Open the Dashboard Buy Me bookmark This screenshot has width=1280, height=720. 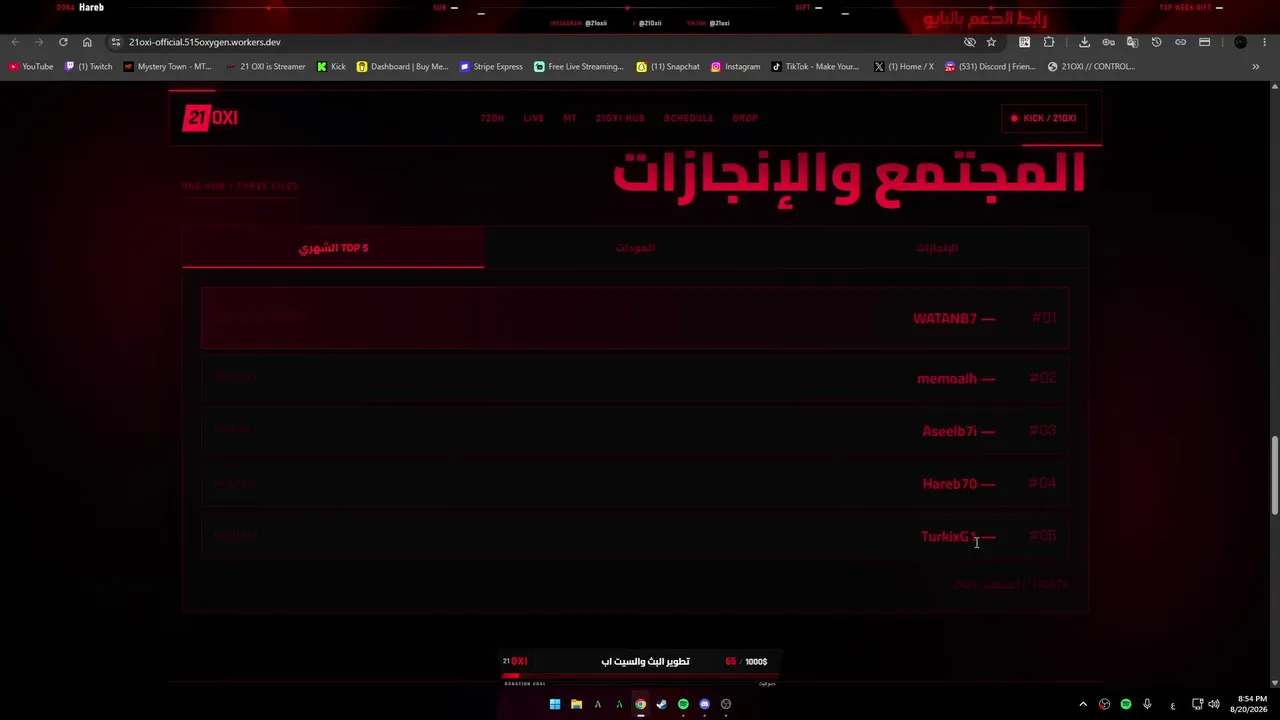click(x=402, y=66)
